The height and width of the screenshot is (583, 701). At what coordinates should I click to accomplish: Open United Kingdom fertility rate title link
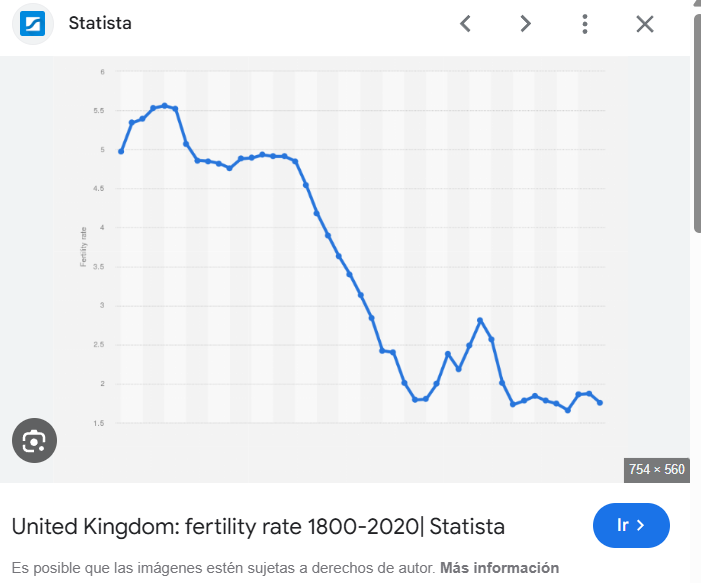[258, 526]
